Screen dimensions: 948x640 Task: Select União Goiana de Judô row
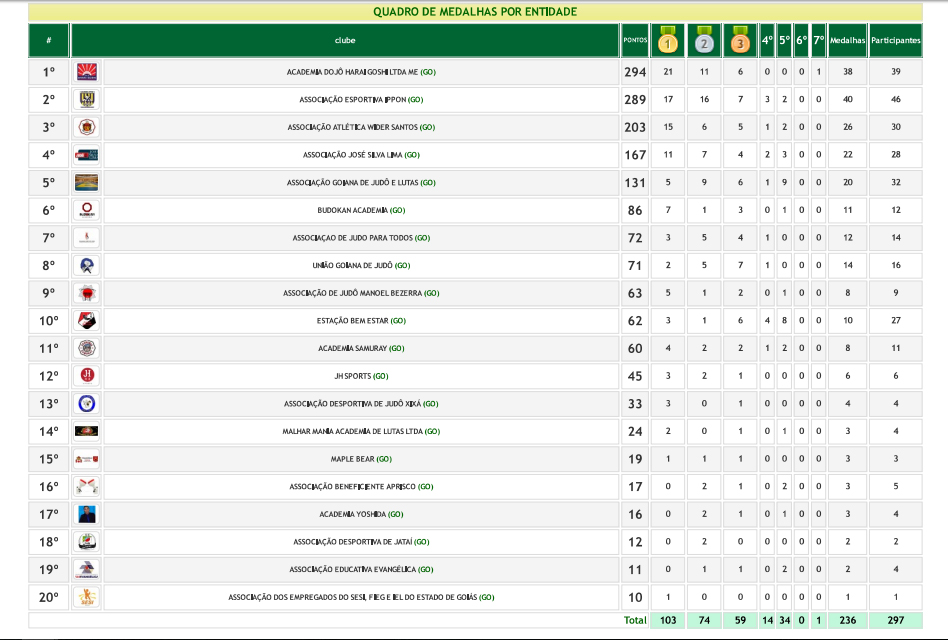click(360, 266)
